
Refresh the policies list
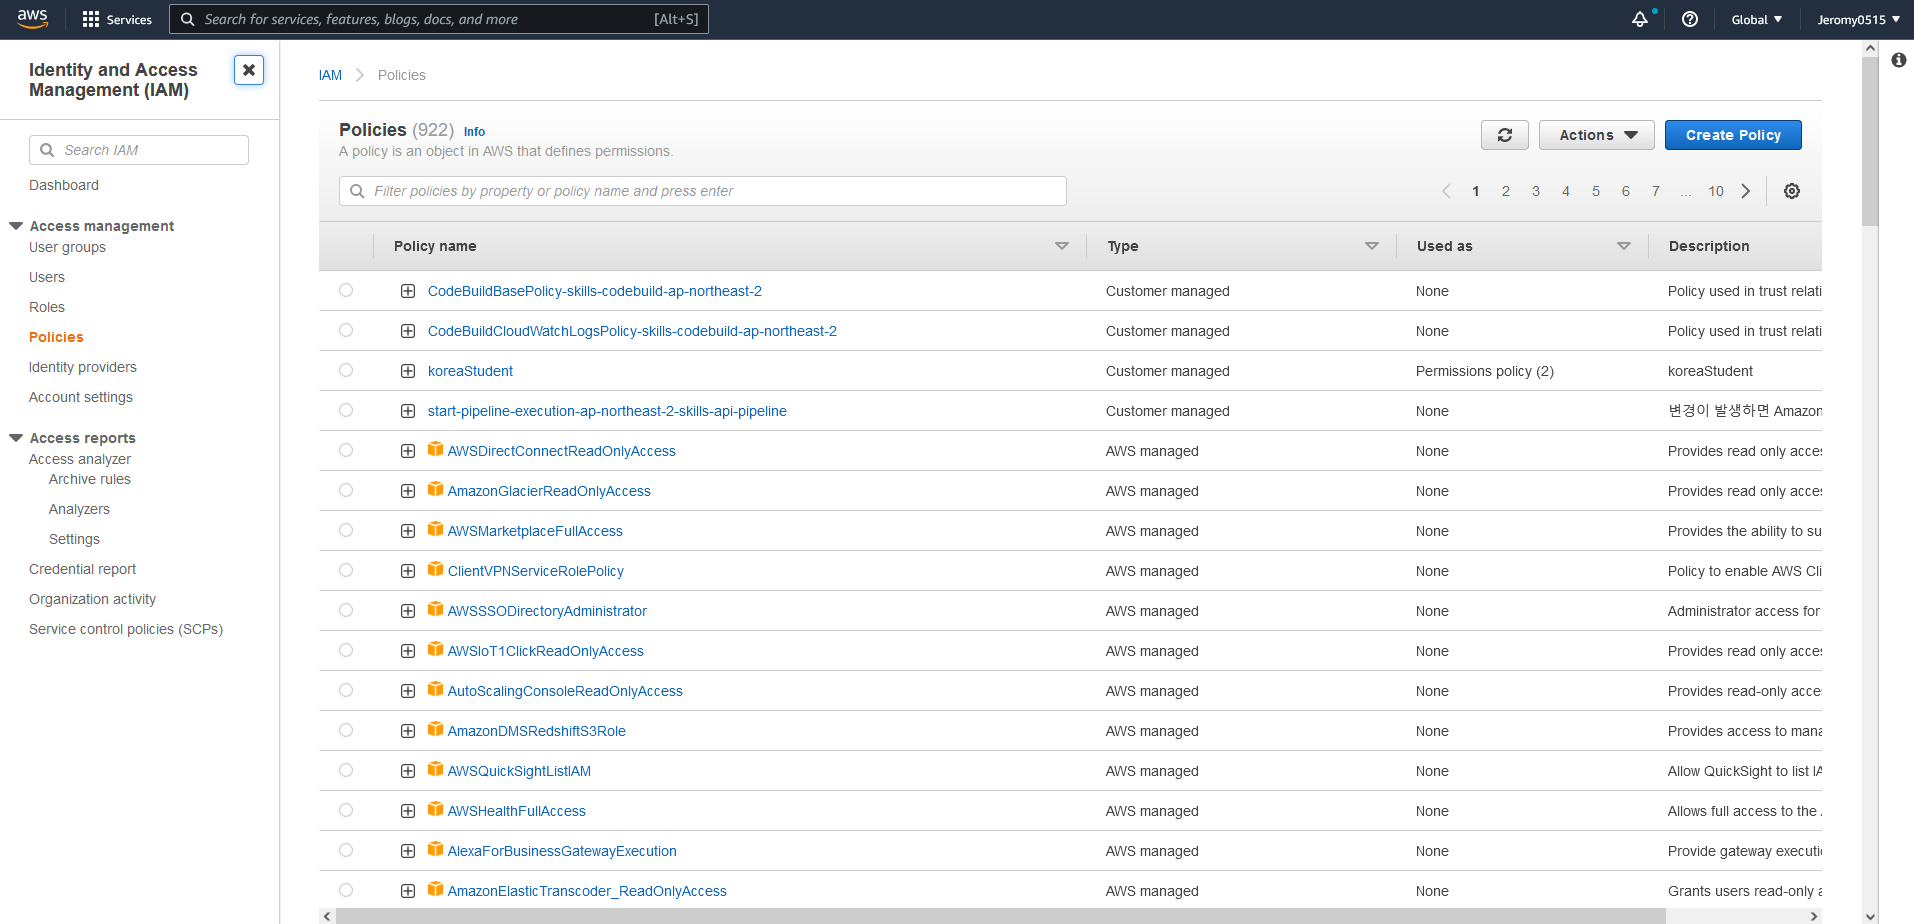pyautogui.click(x=1505, y=135)
